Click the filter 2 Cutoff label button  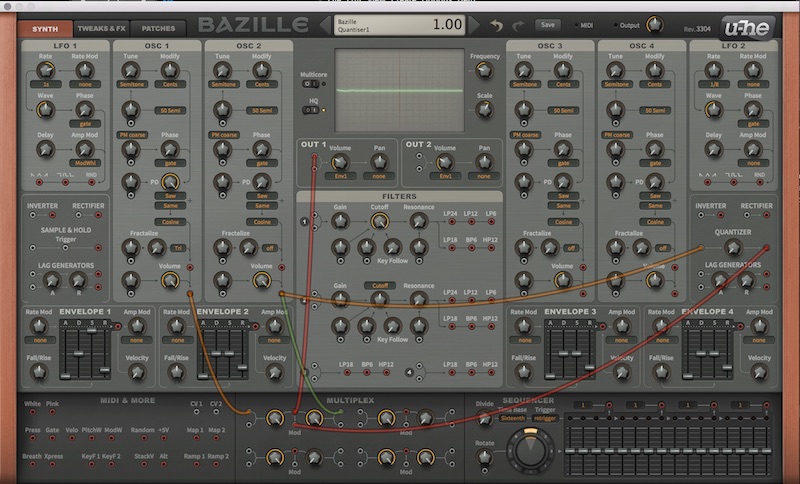(x=380, y=286)
